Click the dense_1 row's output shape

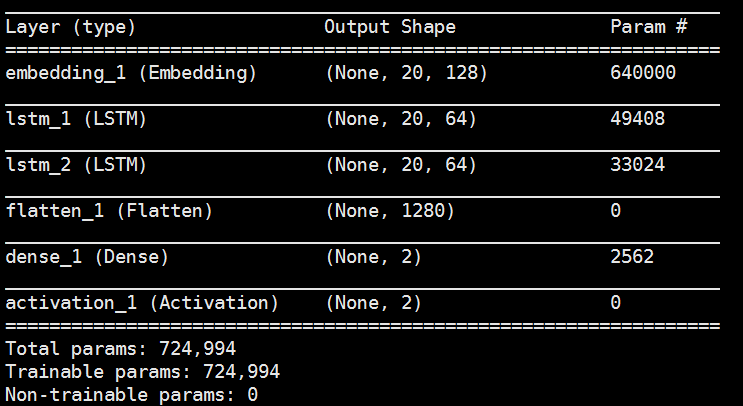373,257
